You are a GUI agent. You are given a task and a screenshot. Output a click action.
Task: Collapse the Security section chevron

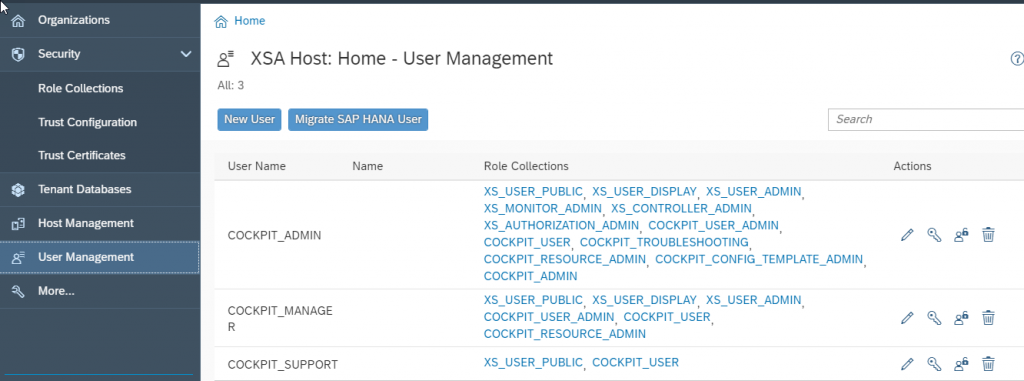pos(186,54)
